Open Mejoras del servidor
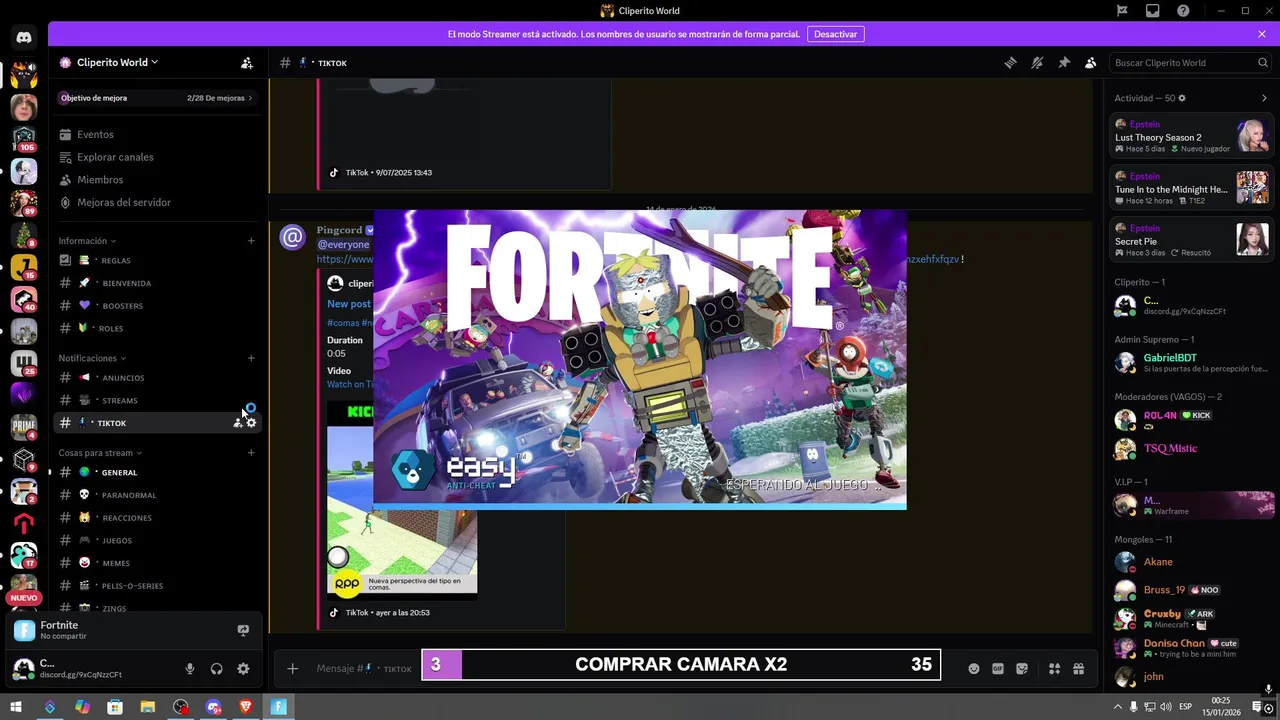The height and width of the screenshot is (720, 1280). pos(157,202)
